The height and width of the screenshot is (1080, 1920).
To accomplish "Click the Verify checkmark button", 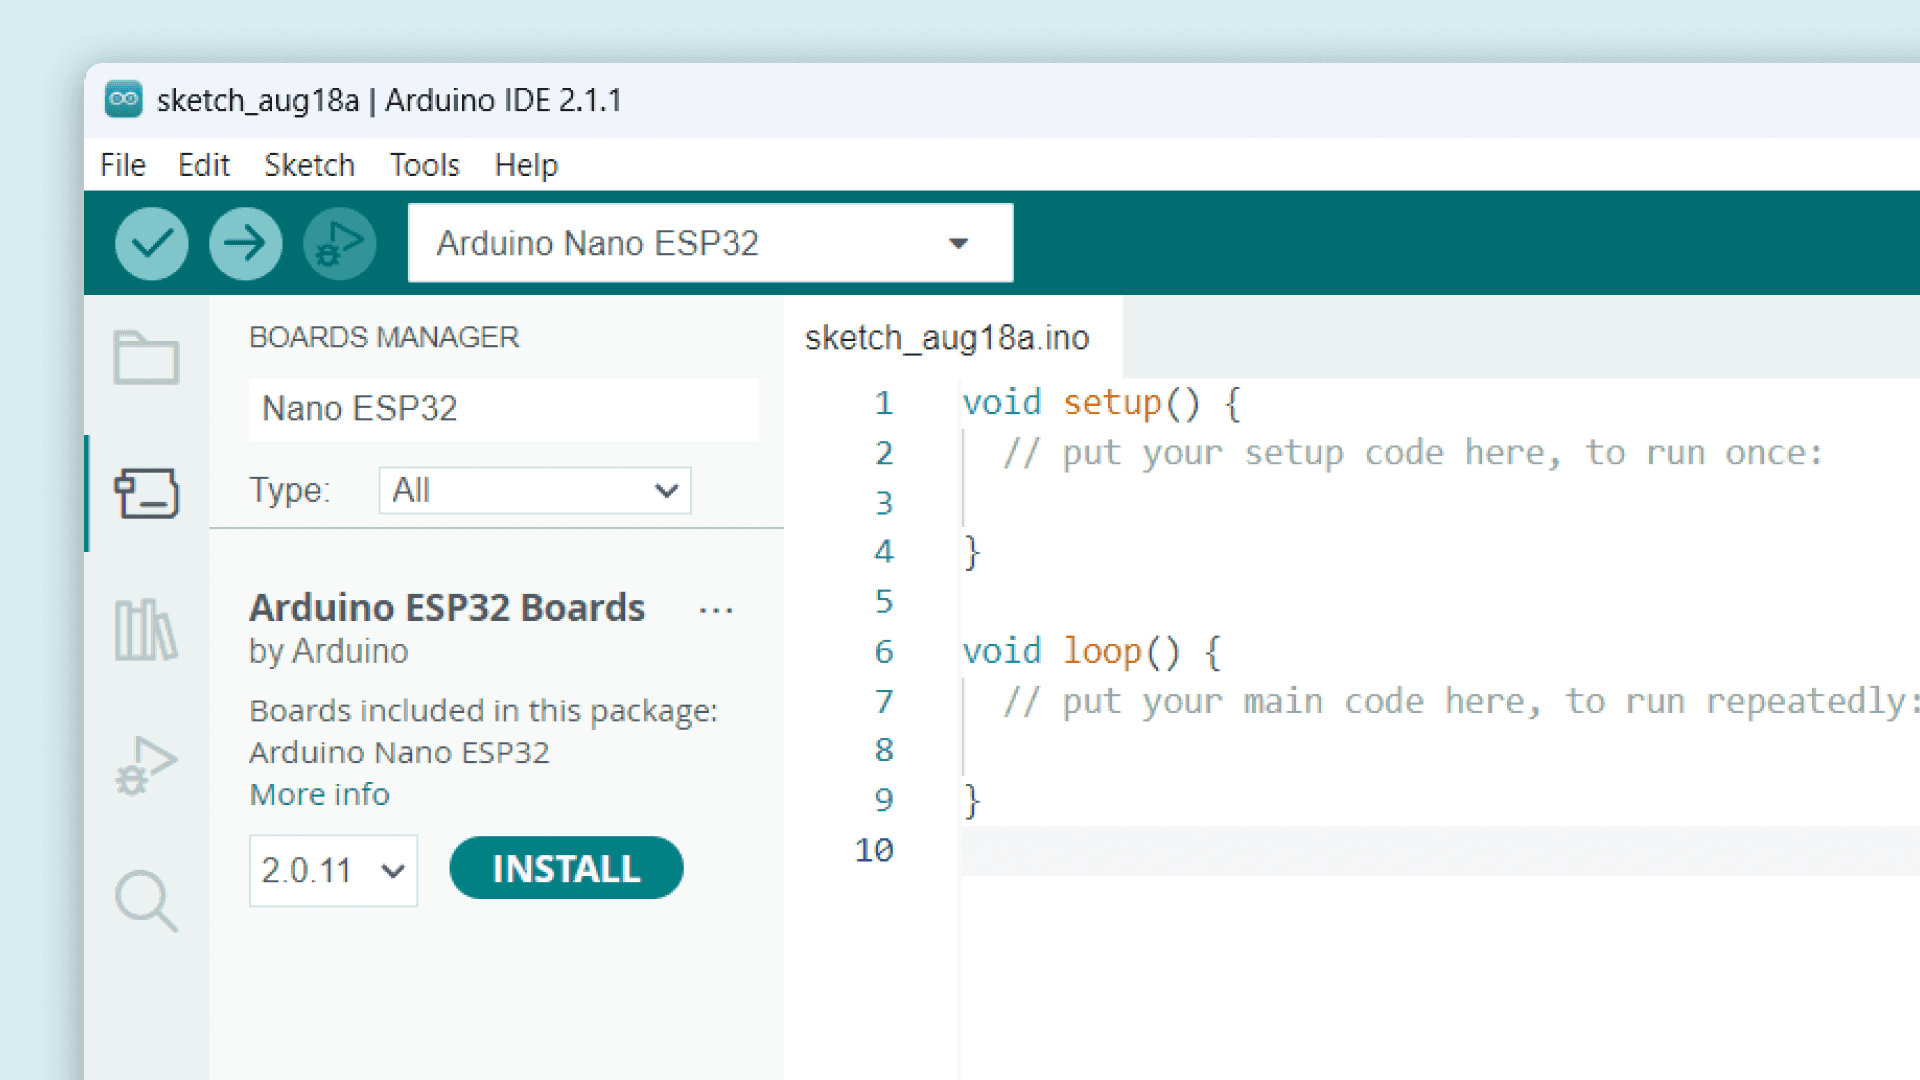I will tap(151, 243).
